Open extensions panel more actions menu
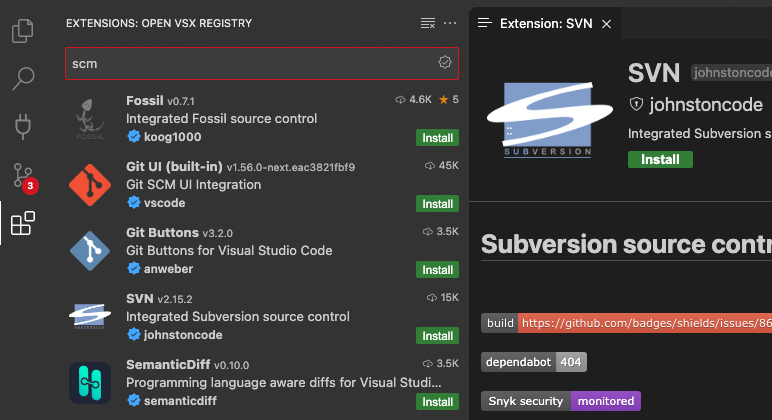This screenshot has height=420, width=772. tap(450, 23)
